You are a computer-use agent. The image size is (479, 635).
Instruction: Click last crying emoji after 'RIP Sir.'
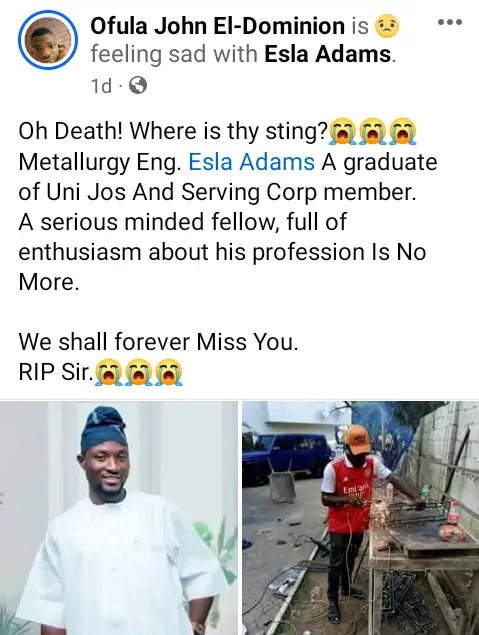[169, 372]
